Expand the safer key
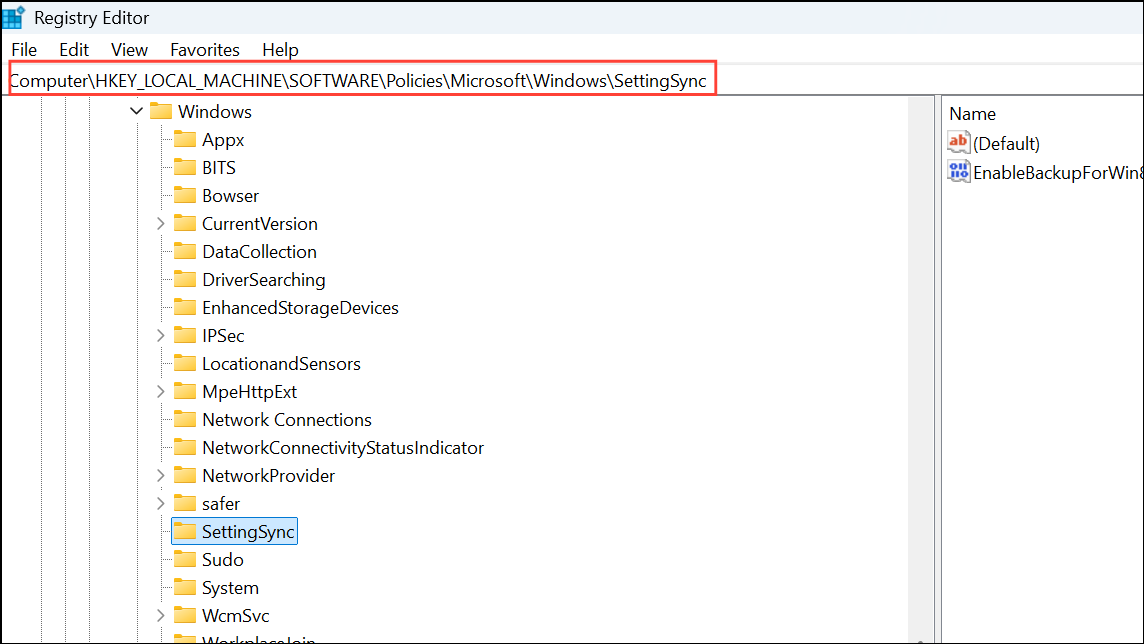 pos(161,503)
